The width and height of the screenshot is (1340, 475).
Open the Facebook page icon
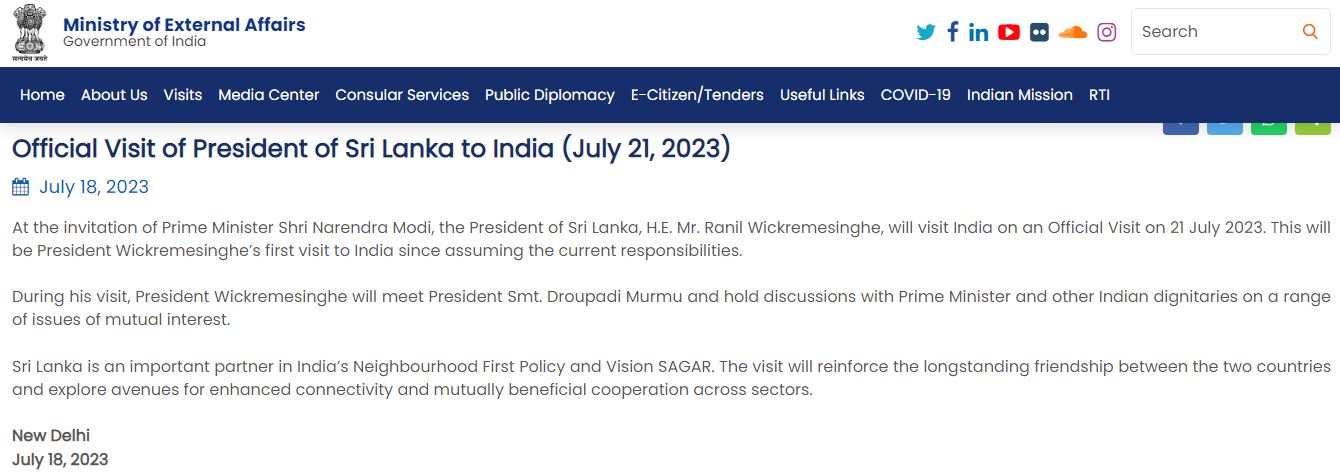(x=953, y=32)
